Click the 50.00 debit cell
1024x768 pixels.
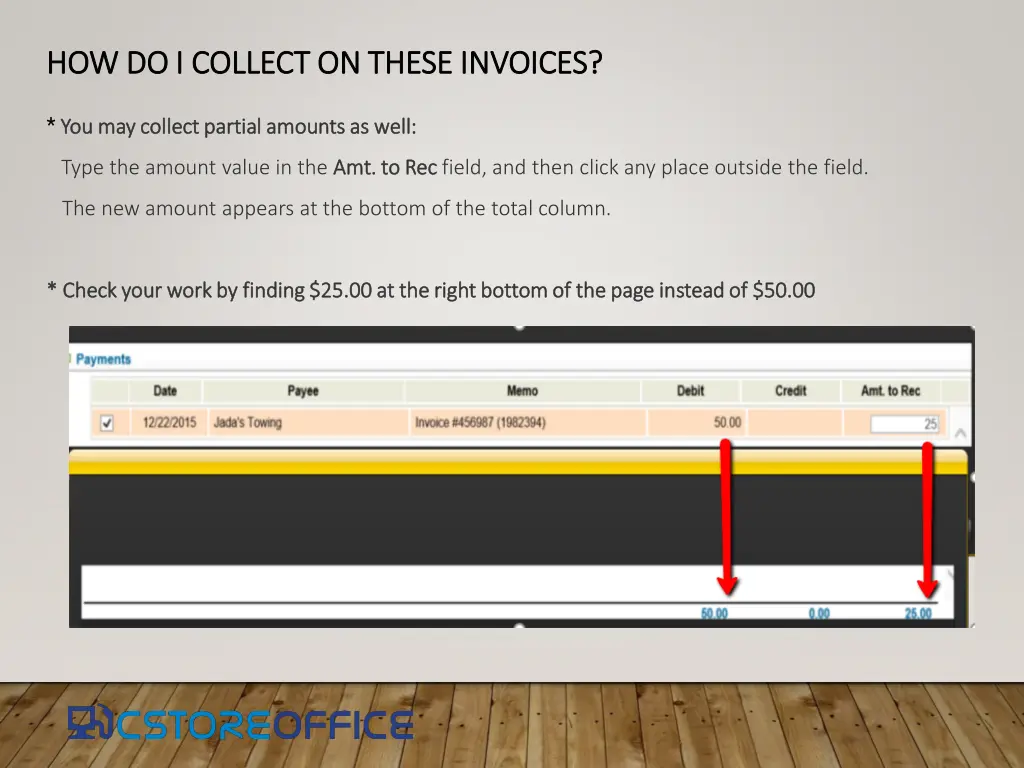(x=696, y=423)
